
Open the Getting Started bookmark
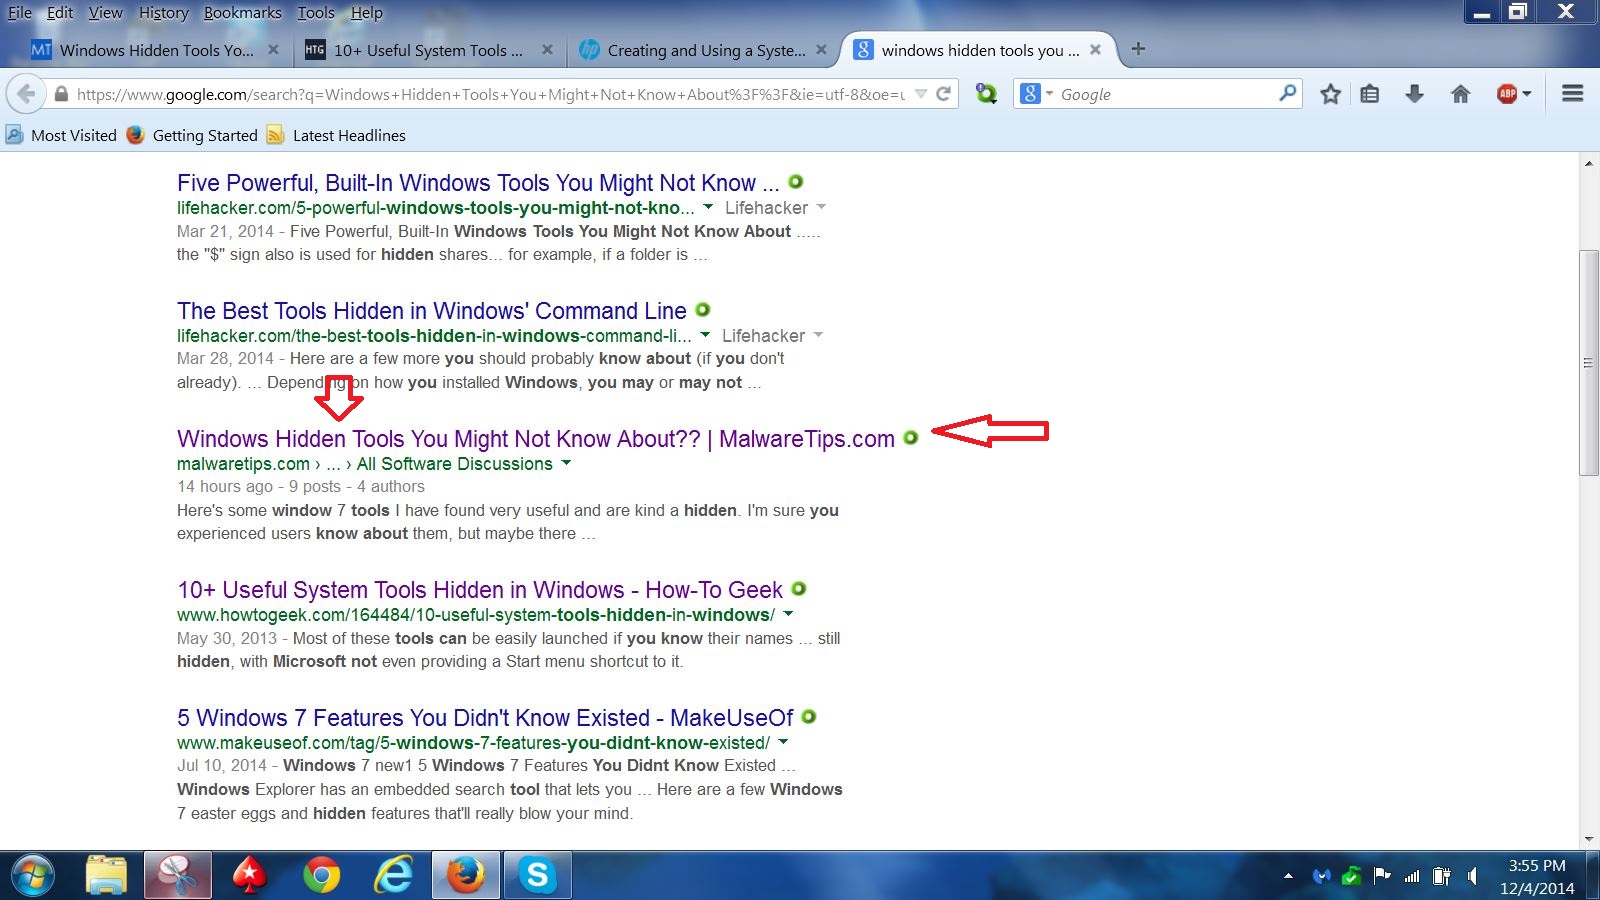(192, 135)
